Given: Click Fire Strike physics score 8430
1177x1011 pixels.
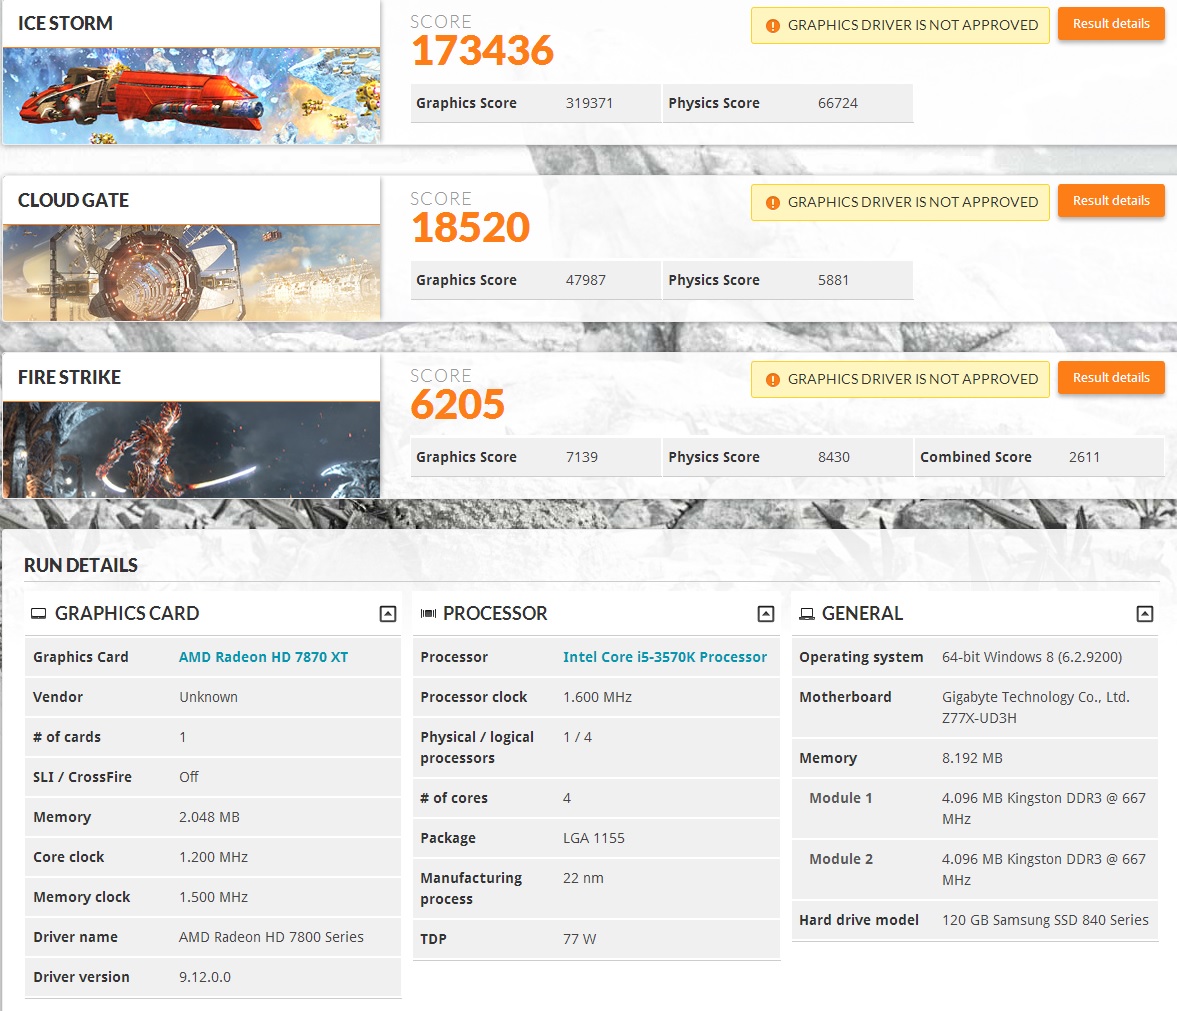Looking at the screenshot, I should pyautogui.click(x=834, y=458).
